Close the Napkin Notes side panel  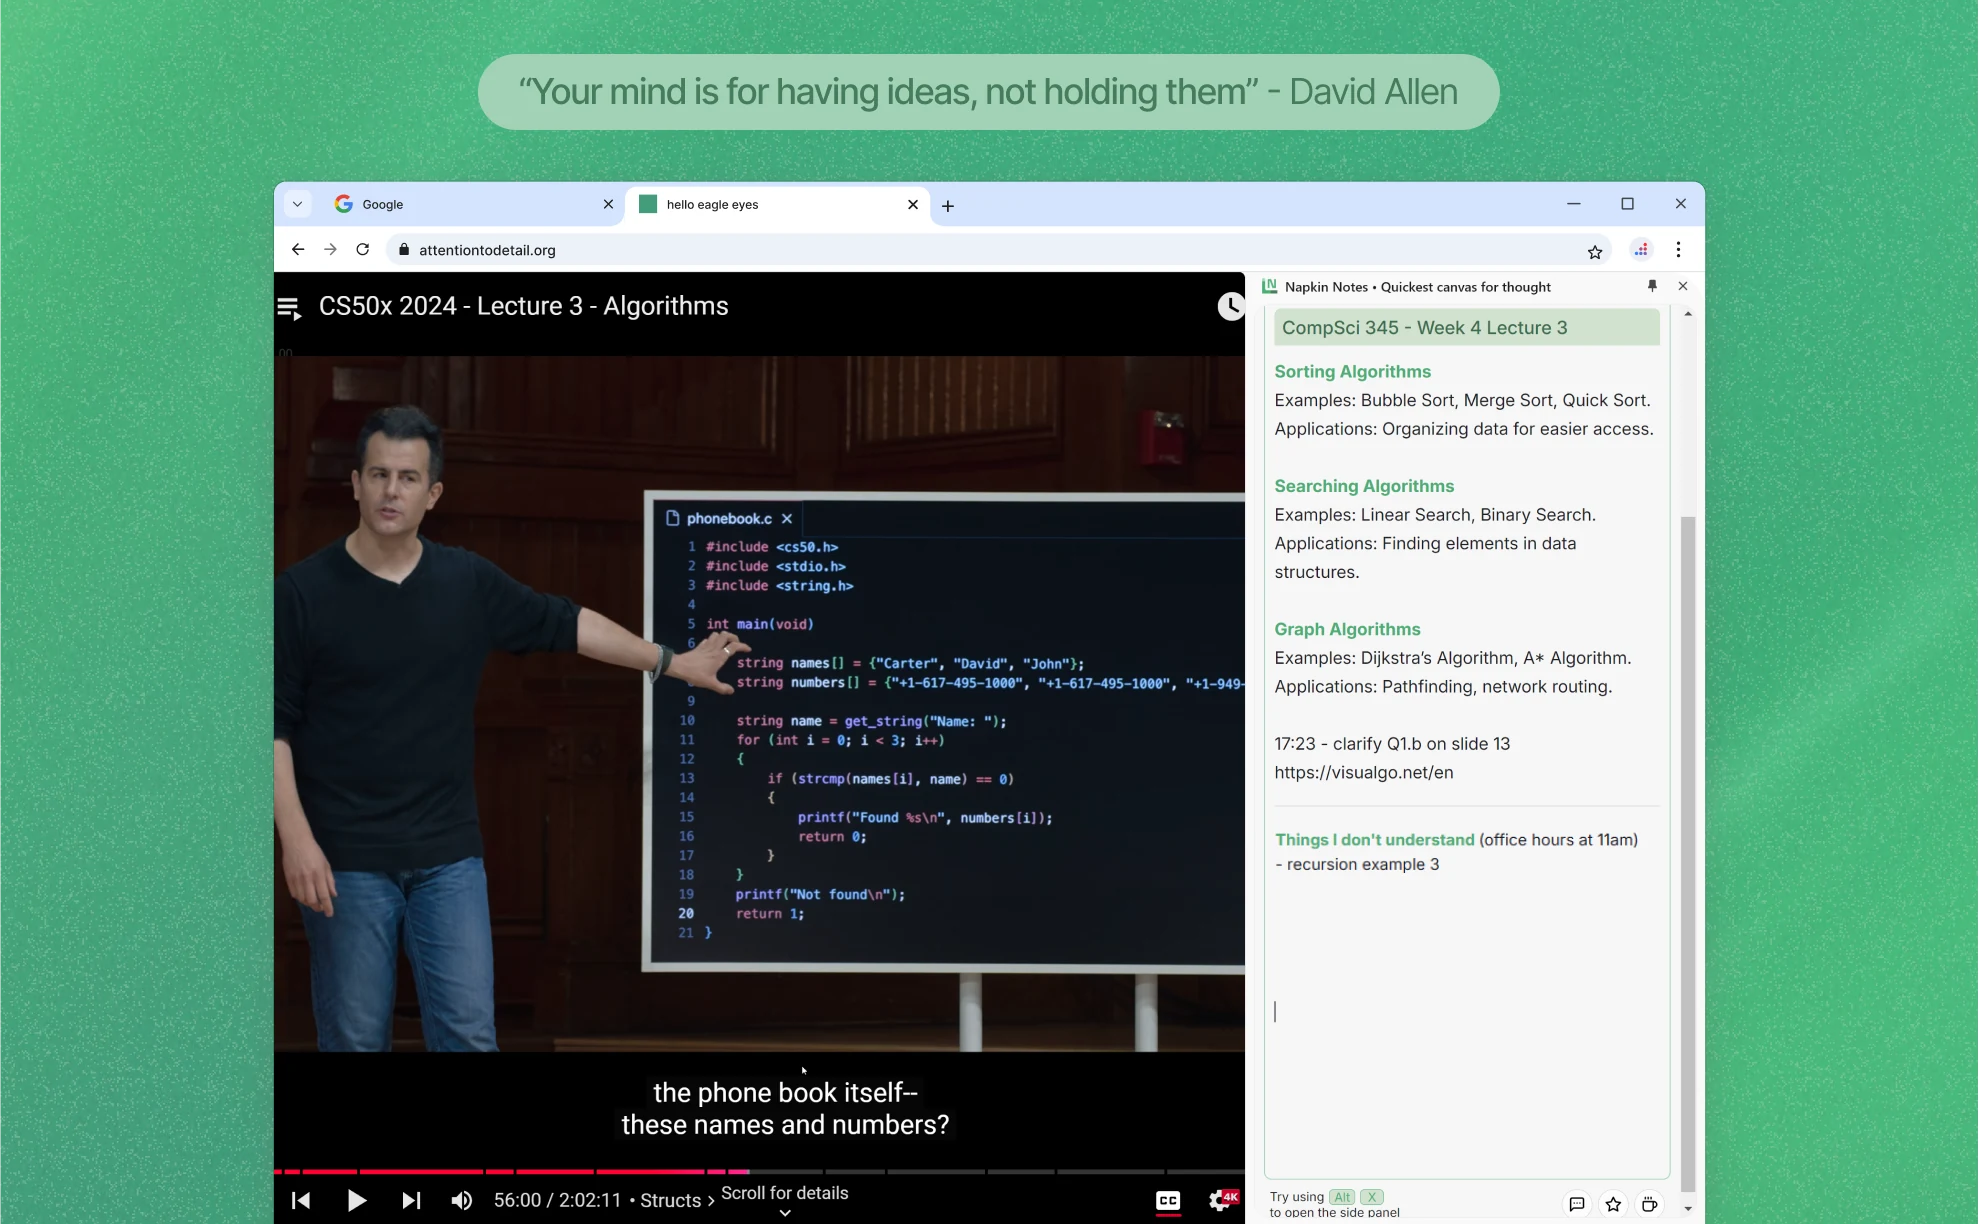coord(1683,286)
